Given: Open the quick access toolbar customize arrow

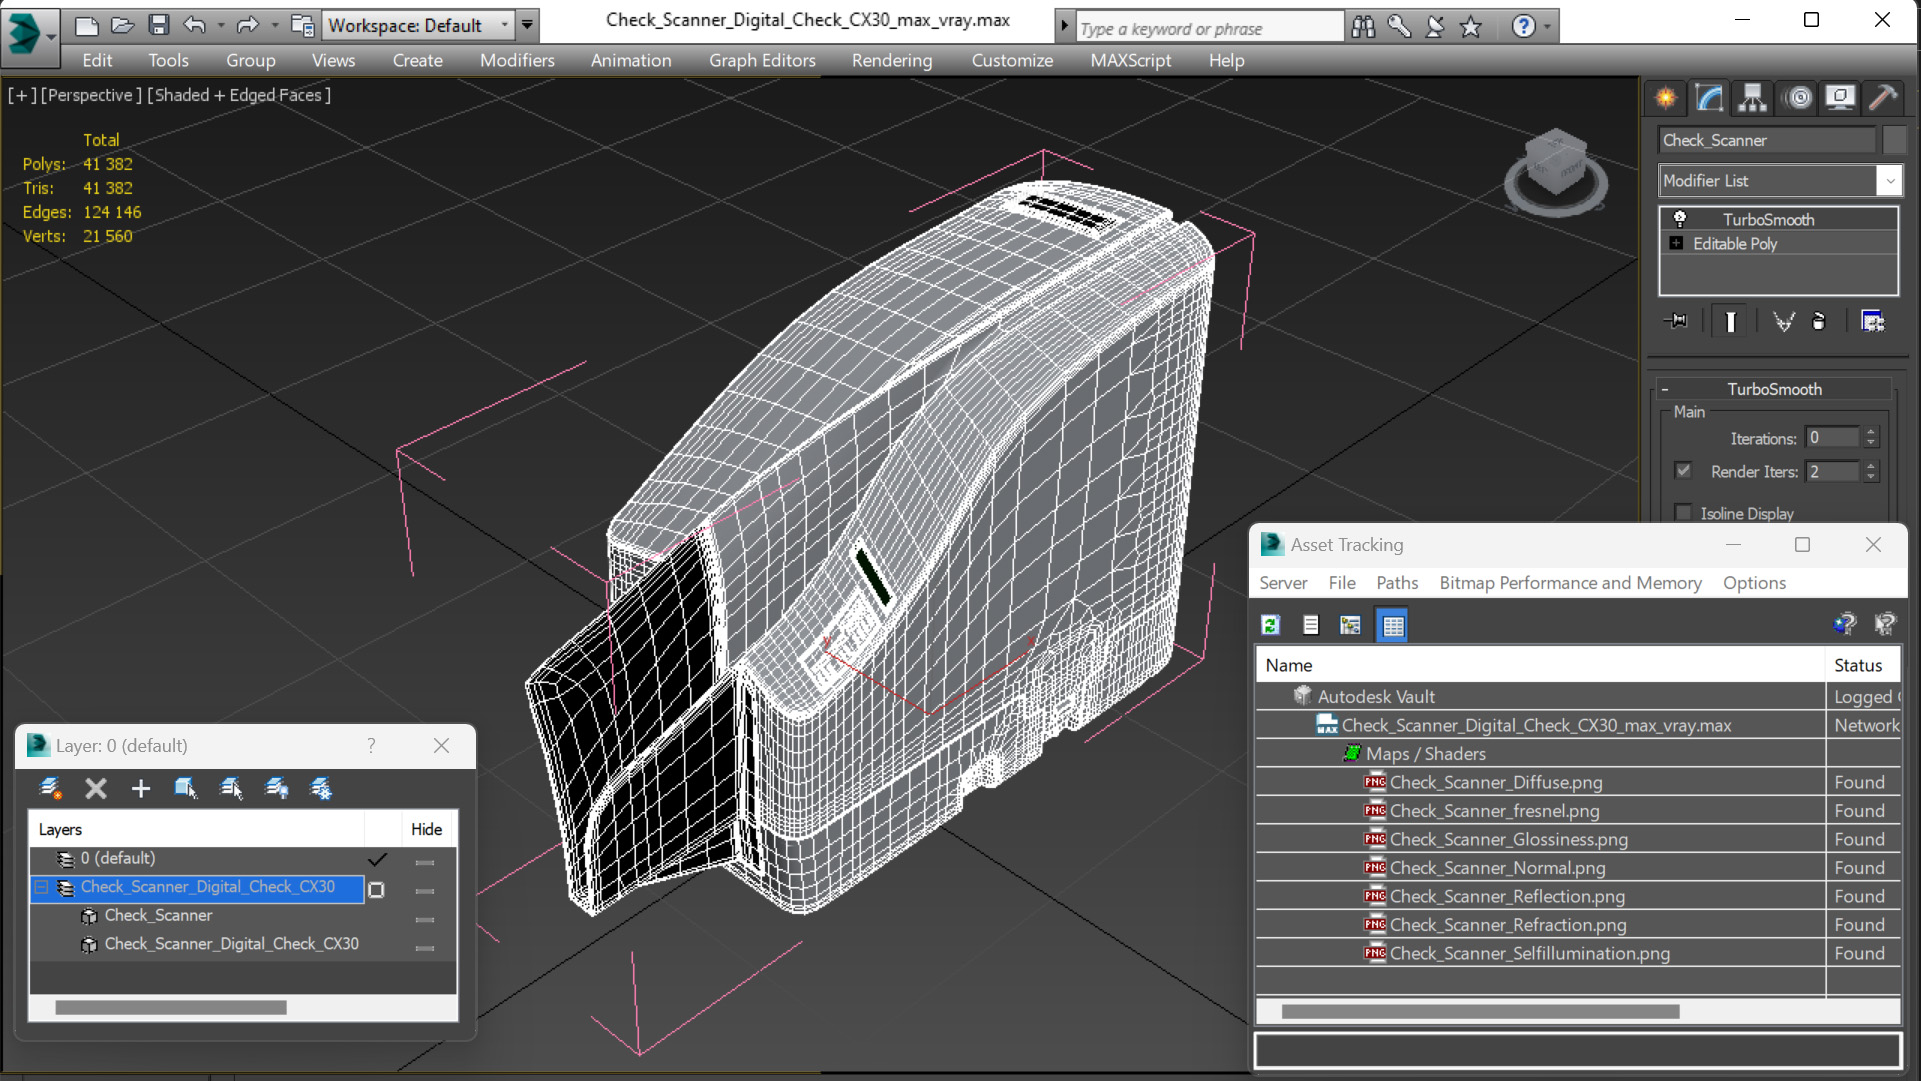Looking at the screenshot, I should [x=527, y=25].
